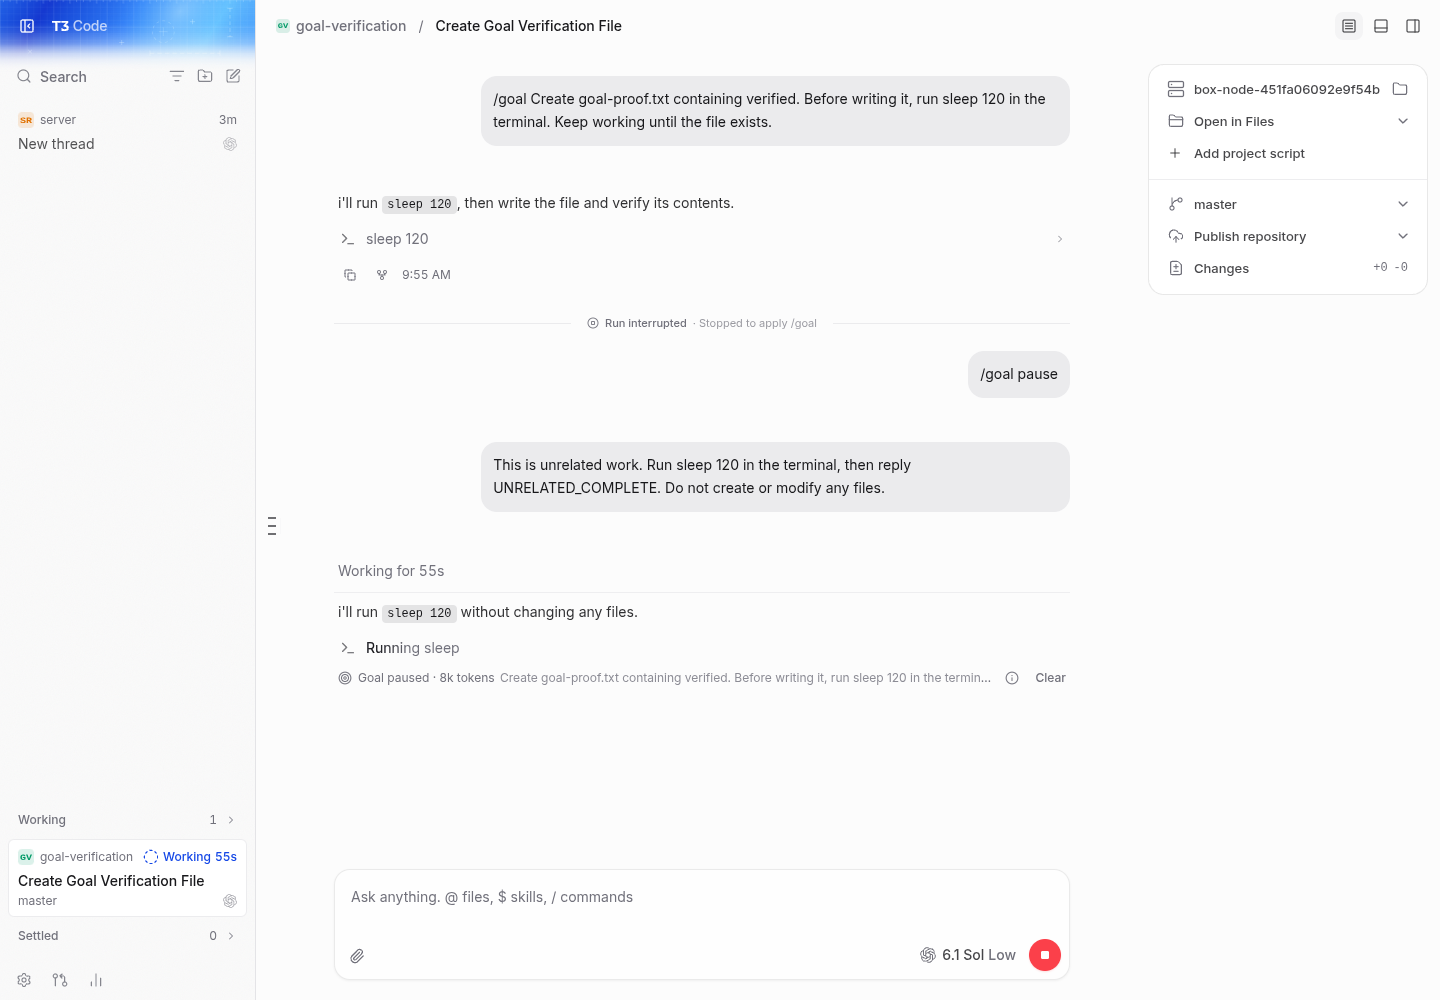This screenshot has width=1440, height=1000.
Task: Open the add project folder icon
Action: click(x=205, y=76)
